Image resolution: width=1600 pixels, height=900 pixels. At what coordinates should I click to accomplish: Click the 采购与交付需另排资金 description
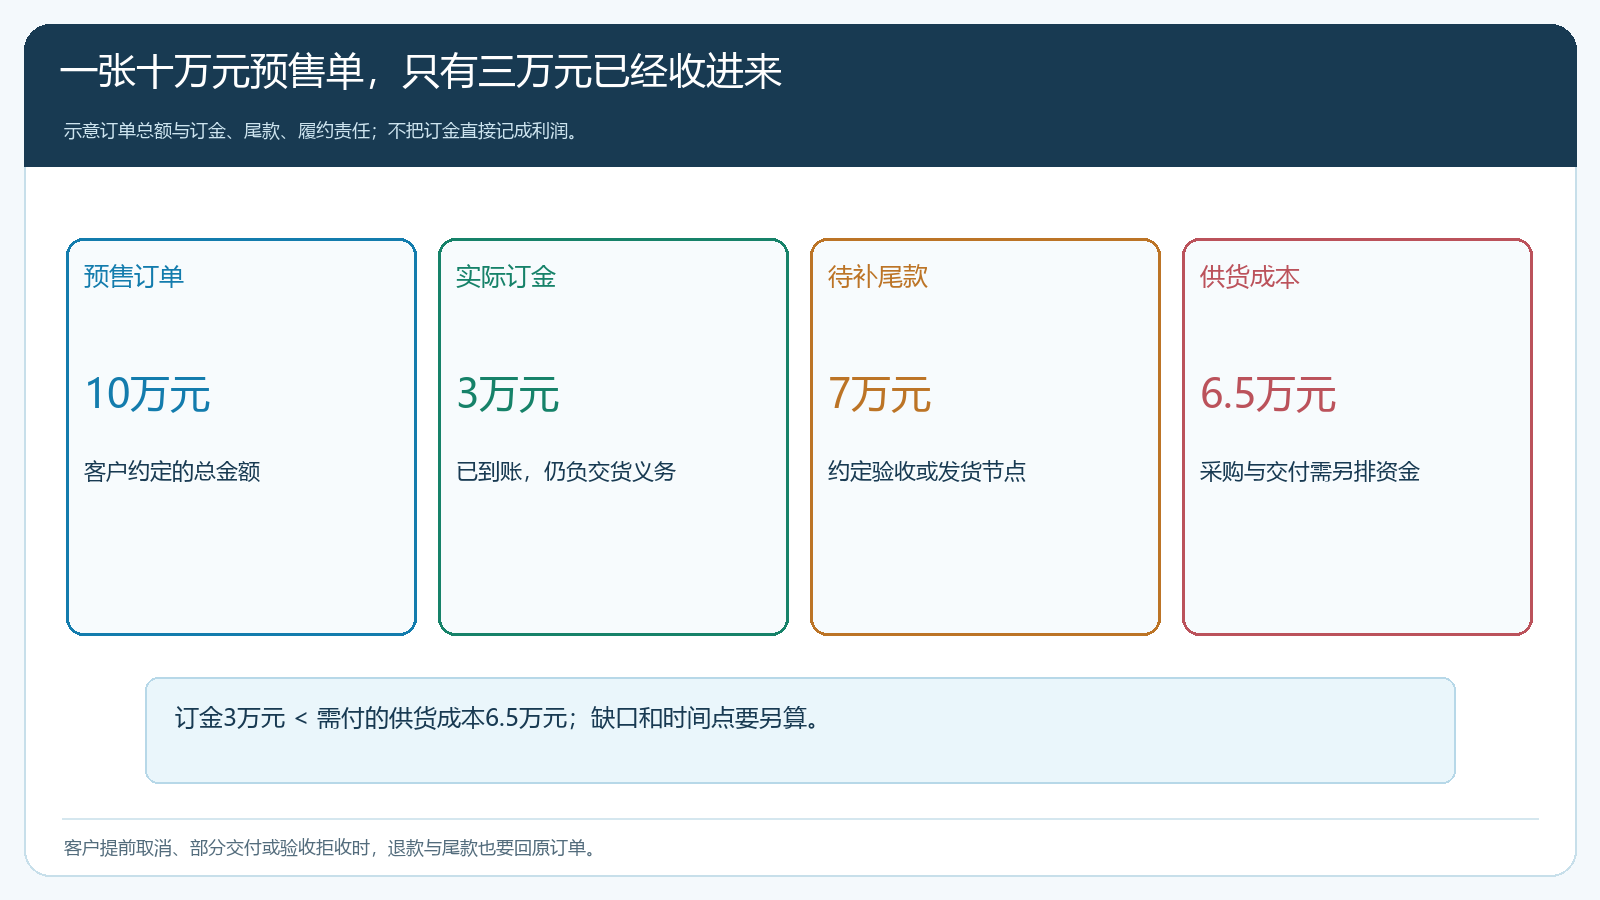pyautogui.click(x=1310, y=472)
